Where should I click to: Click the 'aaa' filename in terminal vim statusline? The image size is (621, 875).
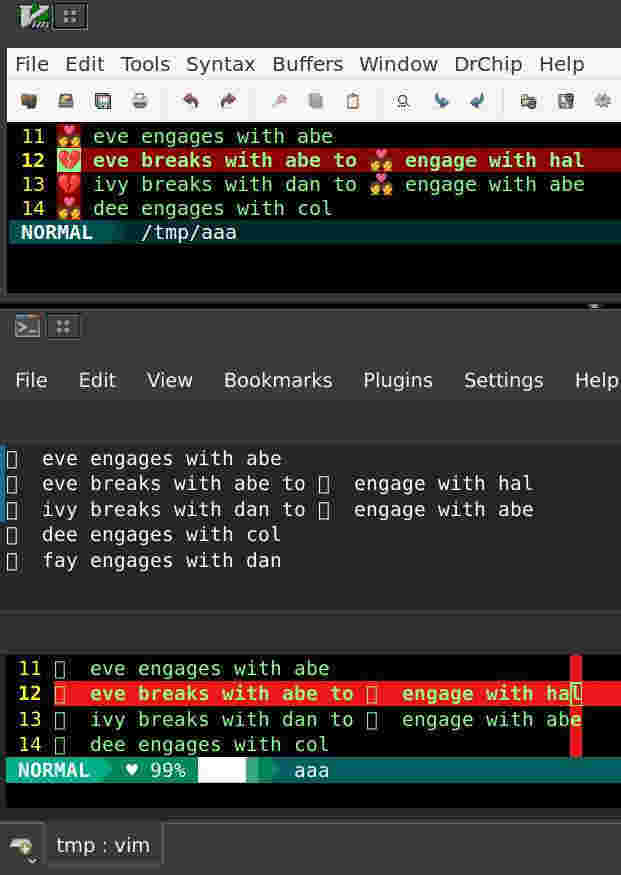(x=311, y=771)
